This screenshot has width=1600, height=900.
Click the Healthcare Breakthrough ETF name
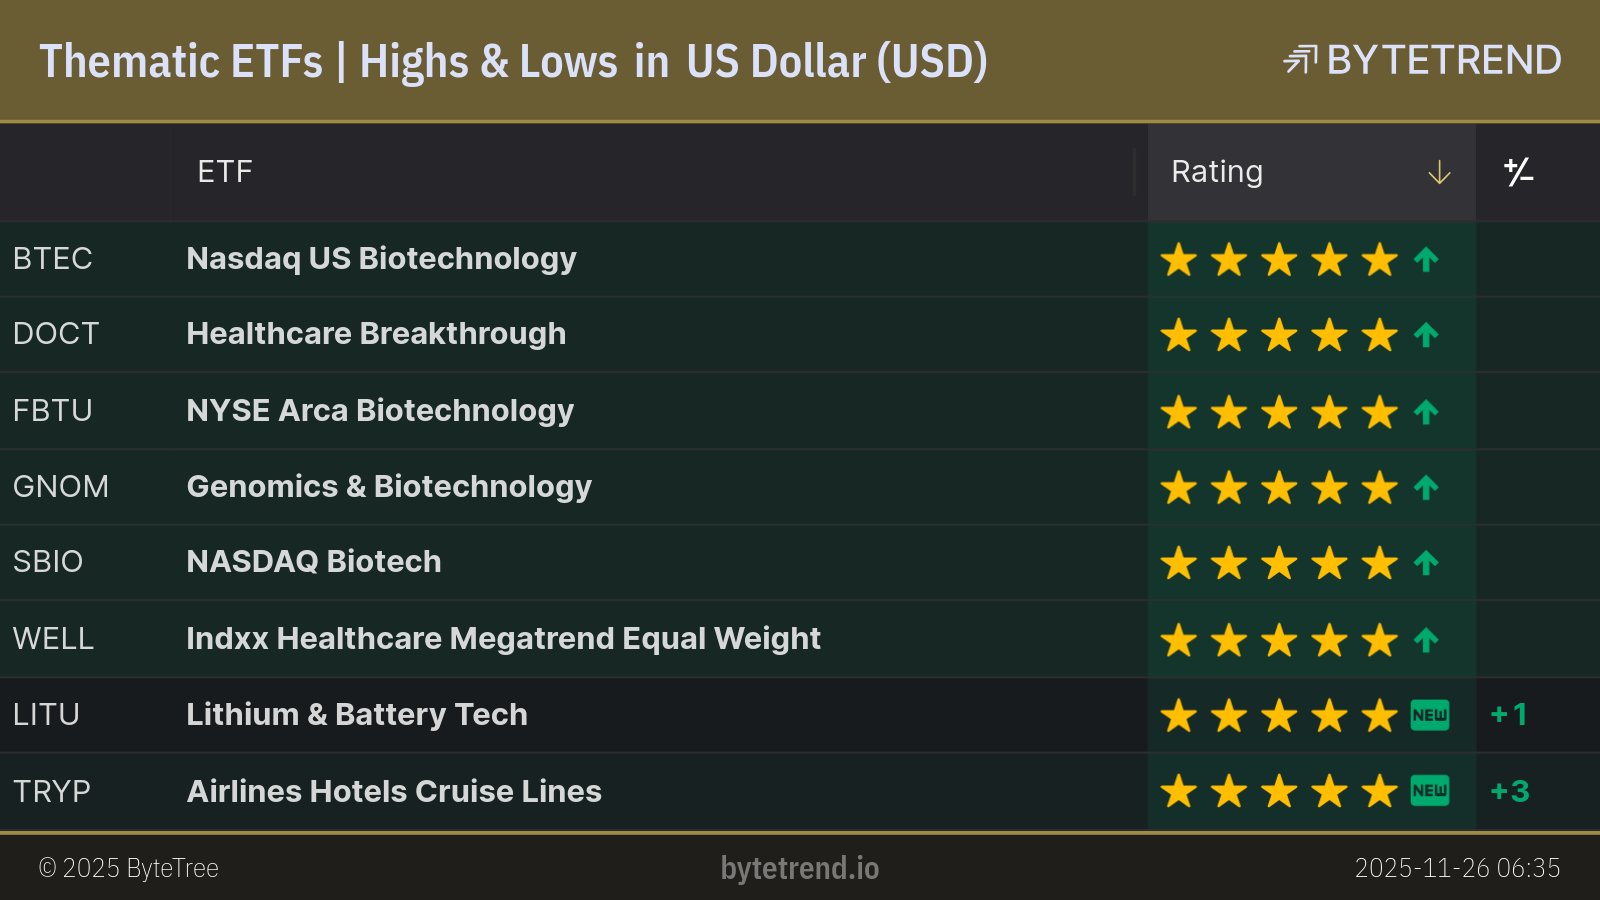click(376, 334)
